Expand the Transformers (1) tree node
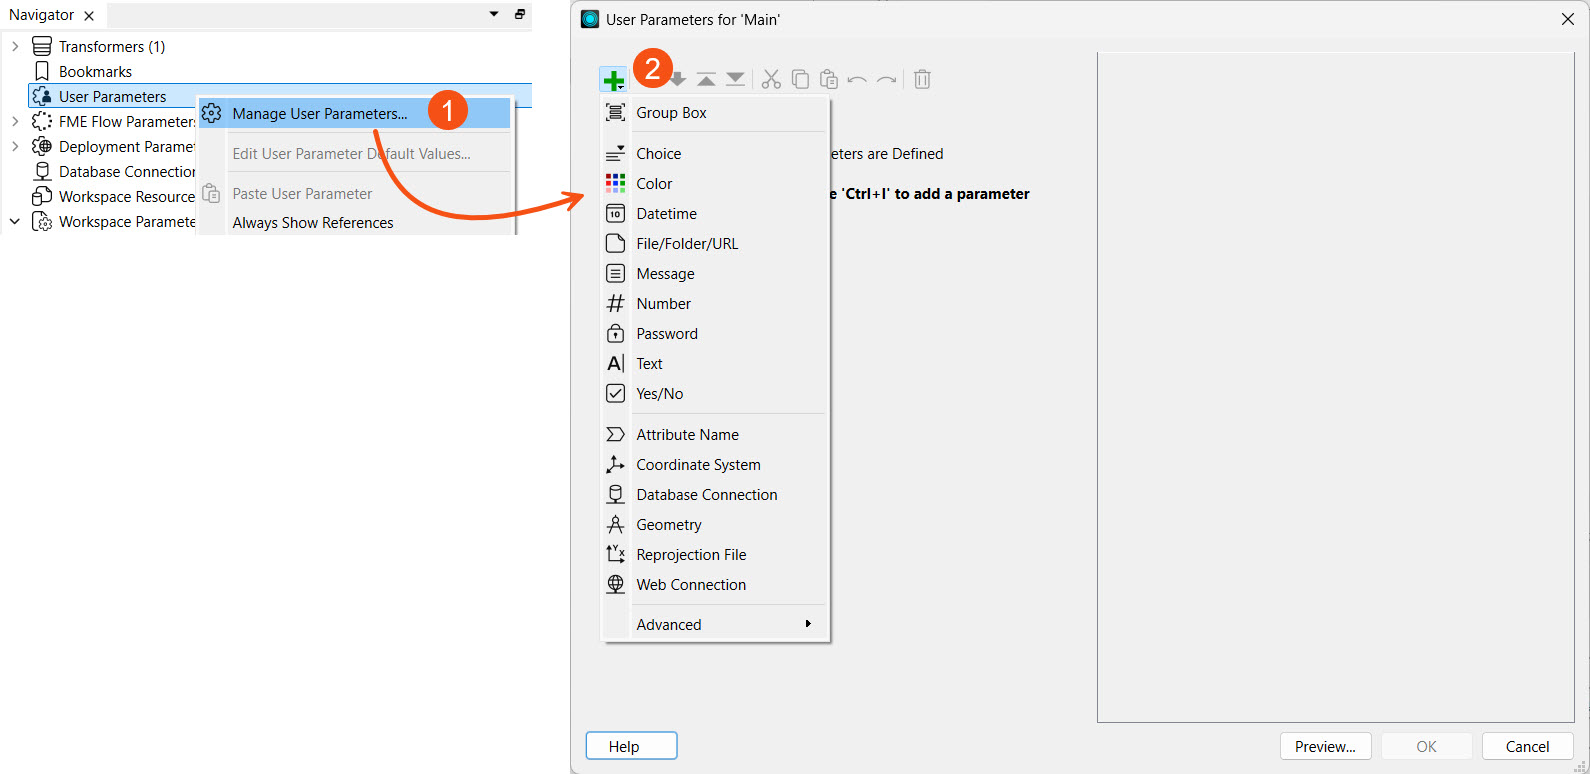The width and height of the screenshot is (1590, 774). click(x=15, y=47)
